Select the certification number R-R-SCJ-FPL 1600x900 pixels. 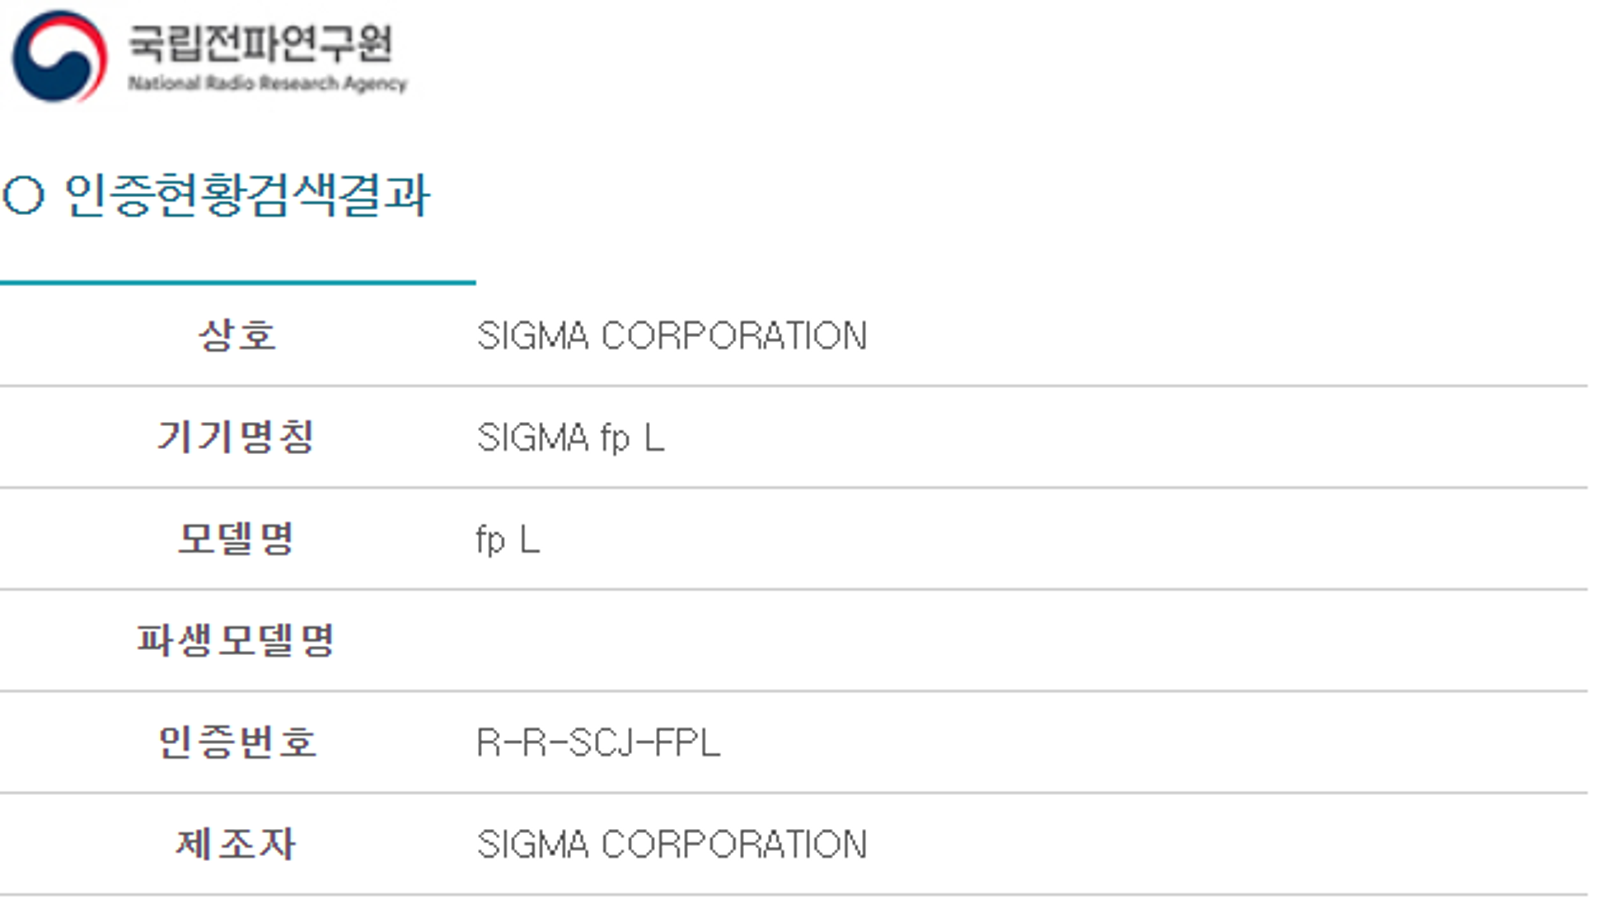(598, 743)
